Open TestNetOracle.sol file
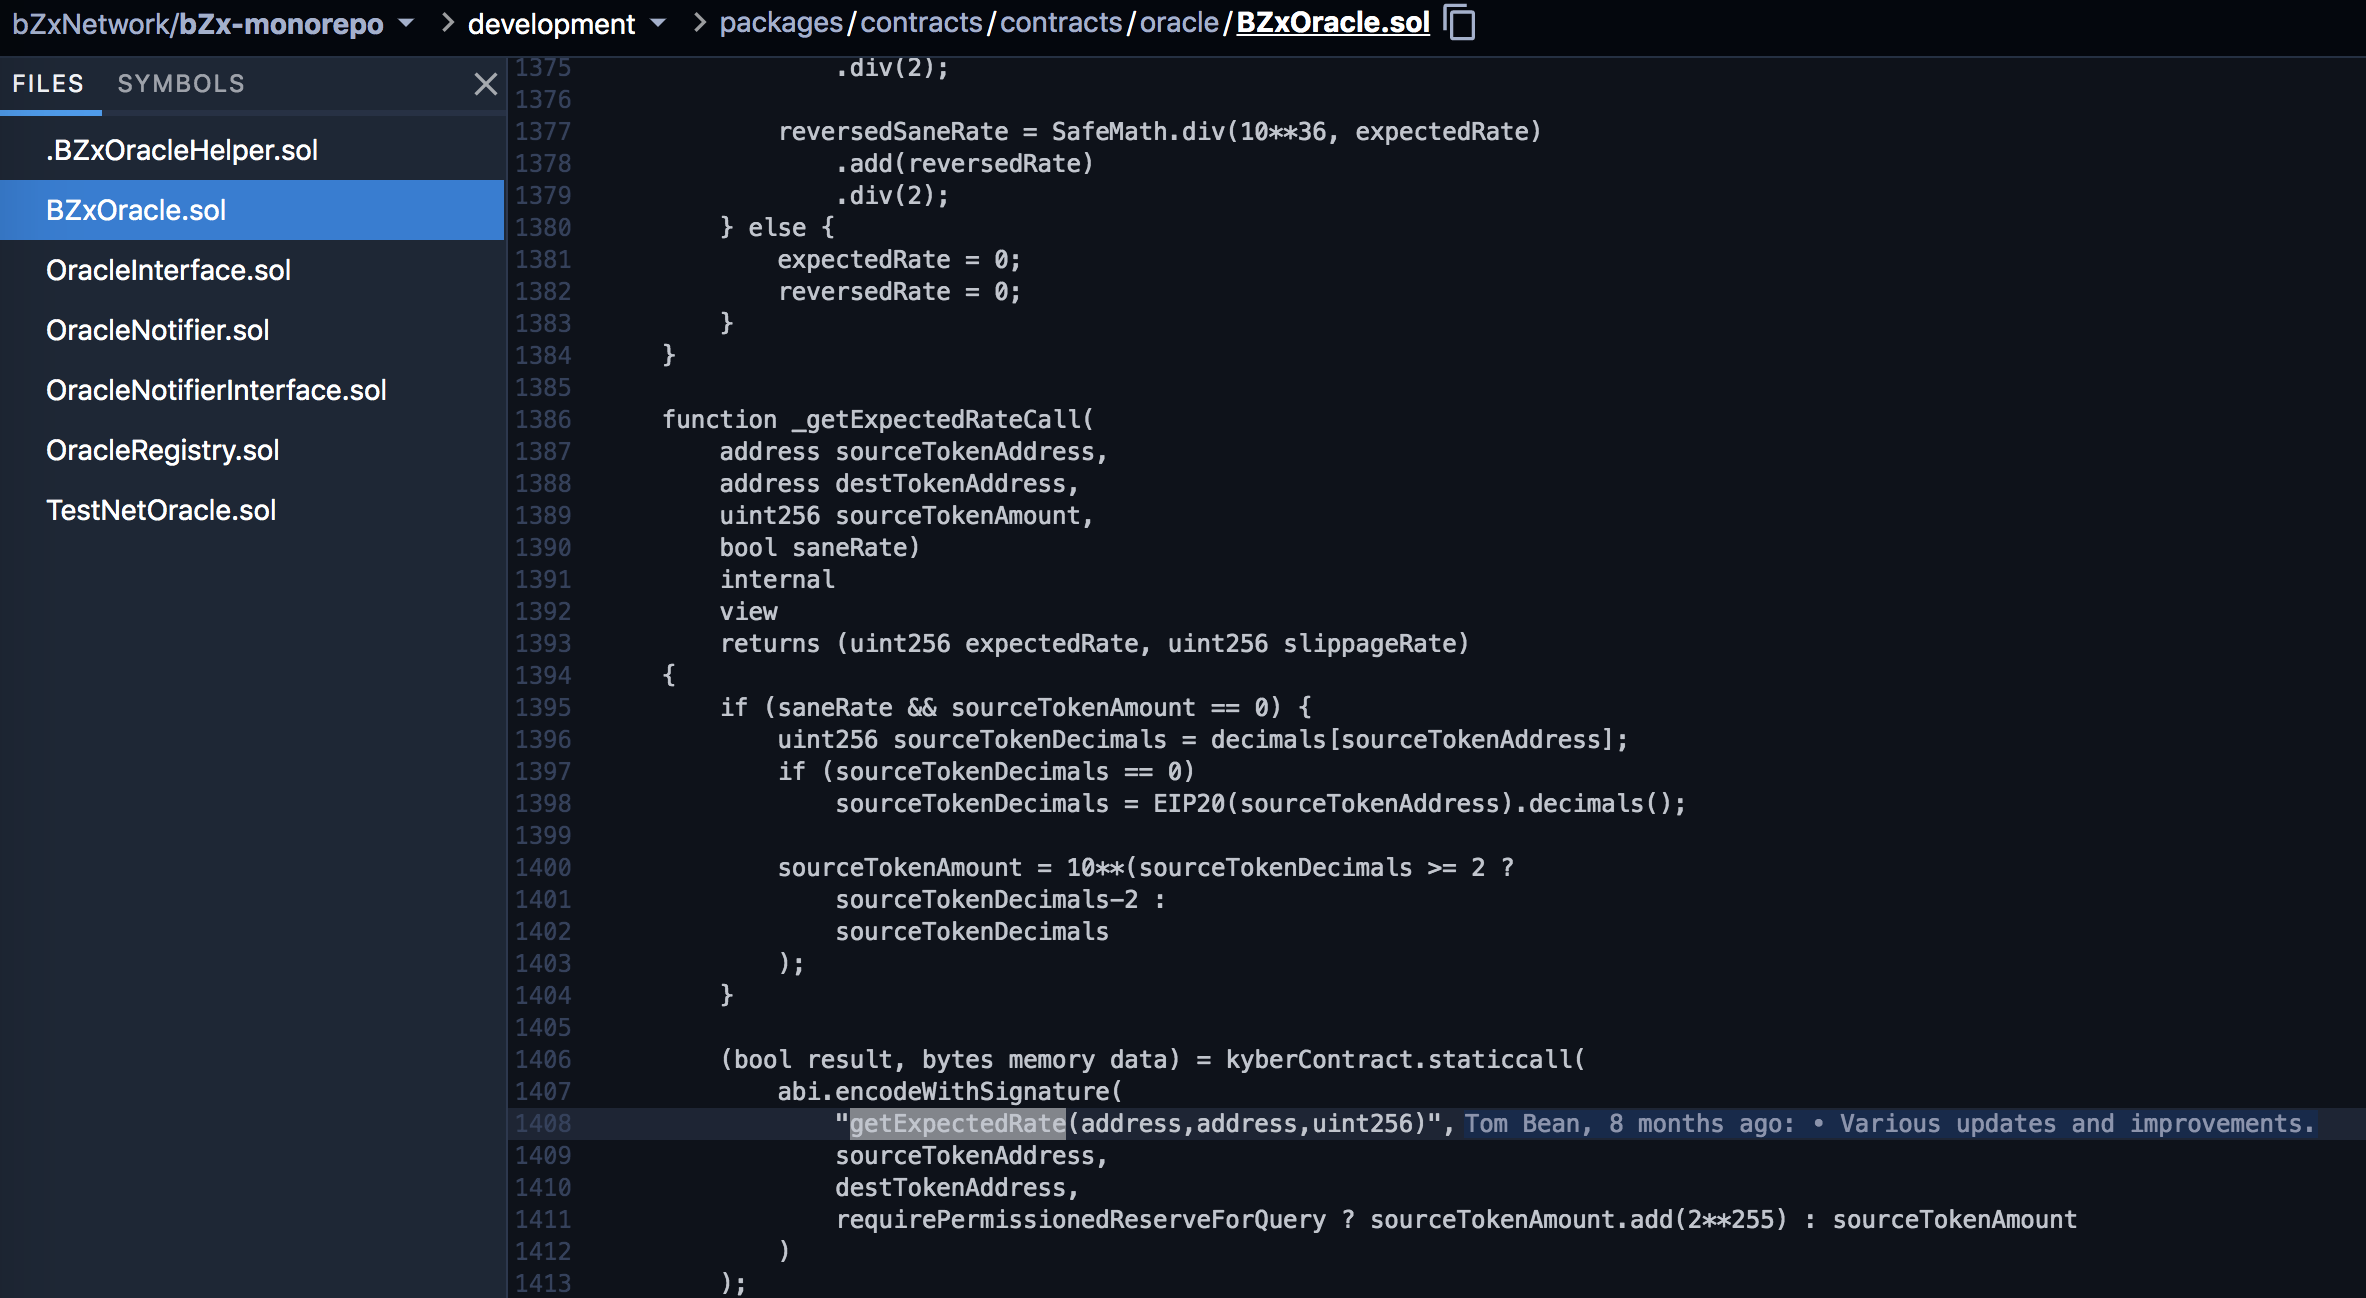This screenshot has width=2366, height=1298. click(252, 510)
